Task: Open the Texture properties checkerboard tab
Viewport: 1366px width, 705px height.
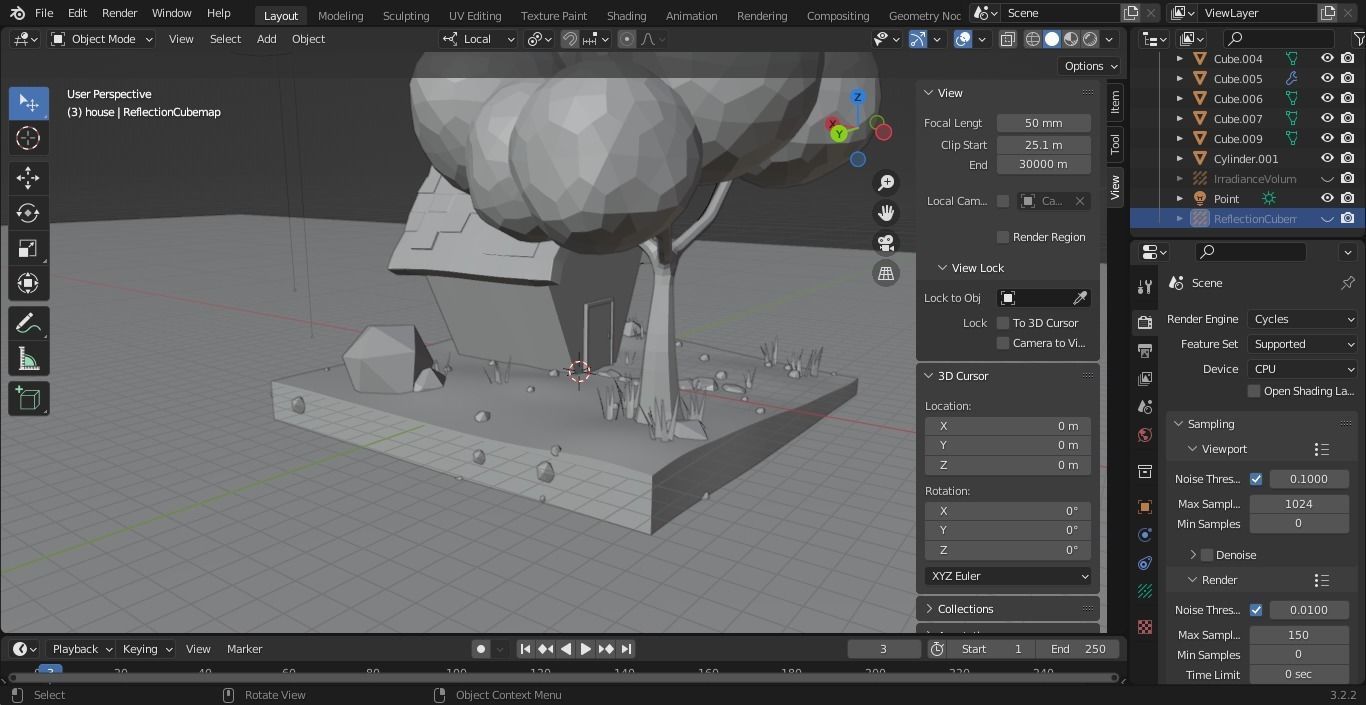Action: coord(1145,627)
